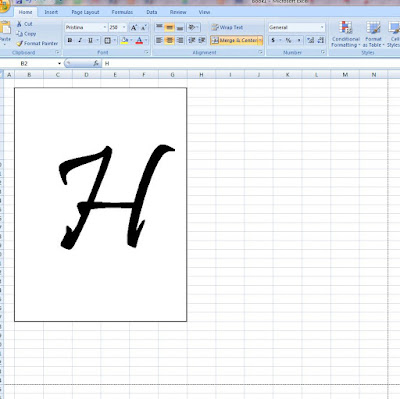Apply cell borders with the Borders icon
The image size is (400, 399).
(107, 40)
